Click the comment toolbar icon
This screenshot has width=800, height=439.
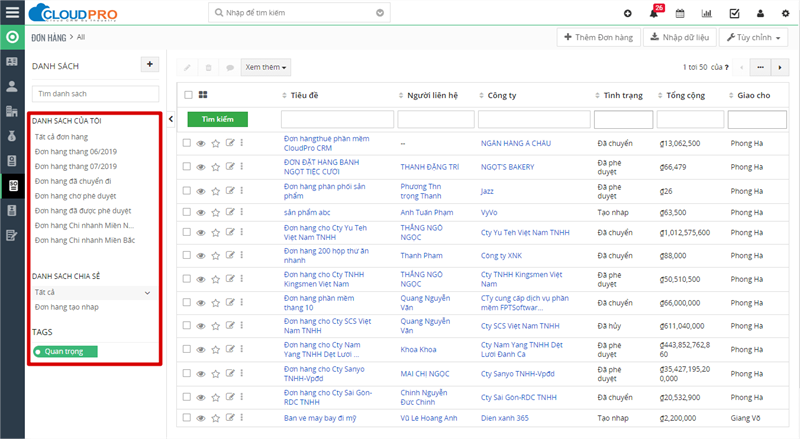pyautogui.click(x=230, y=67)
